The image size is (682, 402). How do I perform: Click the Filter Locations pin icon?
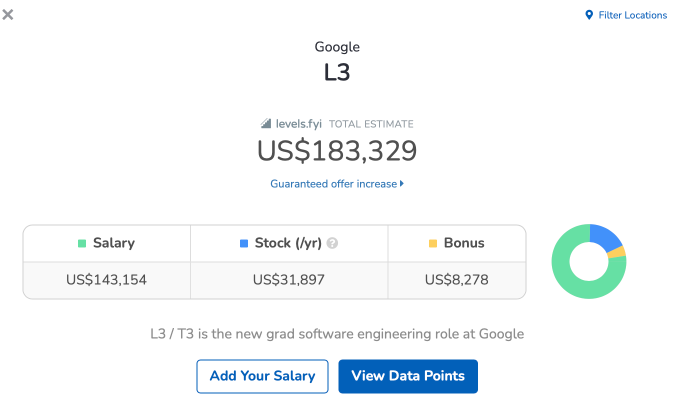pos(589,15)
